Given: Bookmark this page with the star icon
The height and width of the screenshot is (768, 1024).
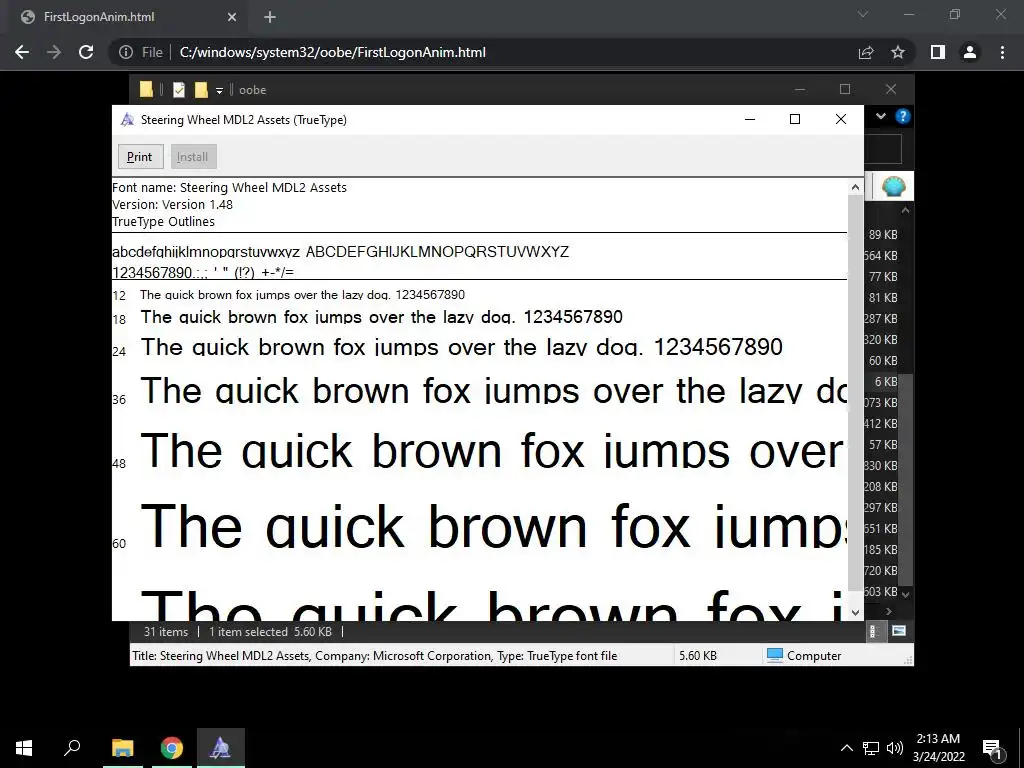Looking at the screenshot, I should 898,52.
